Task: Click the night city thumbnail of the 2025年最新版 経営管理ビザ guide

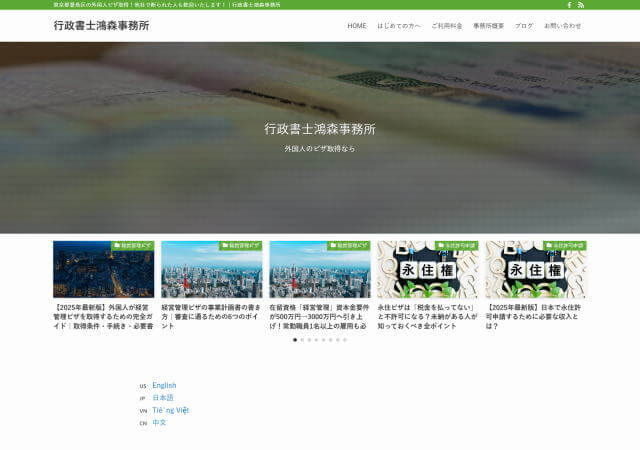Action: (104, 269)
